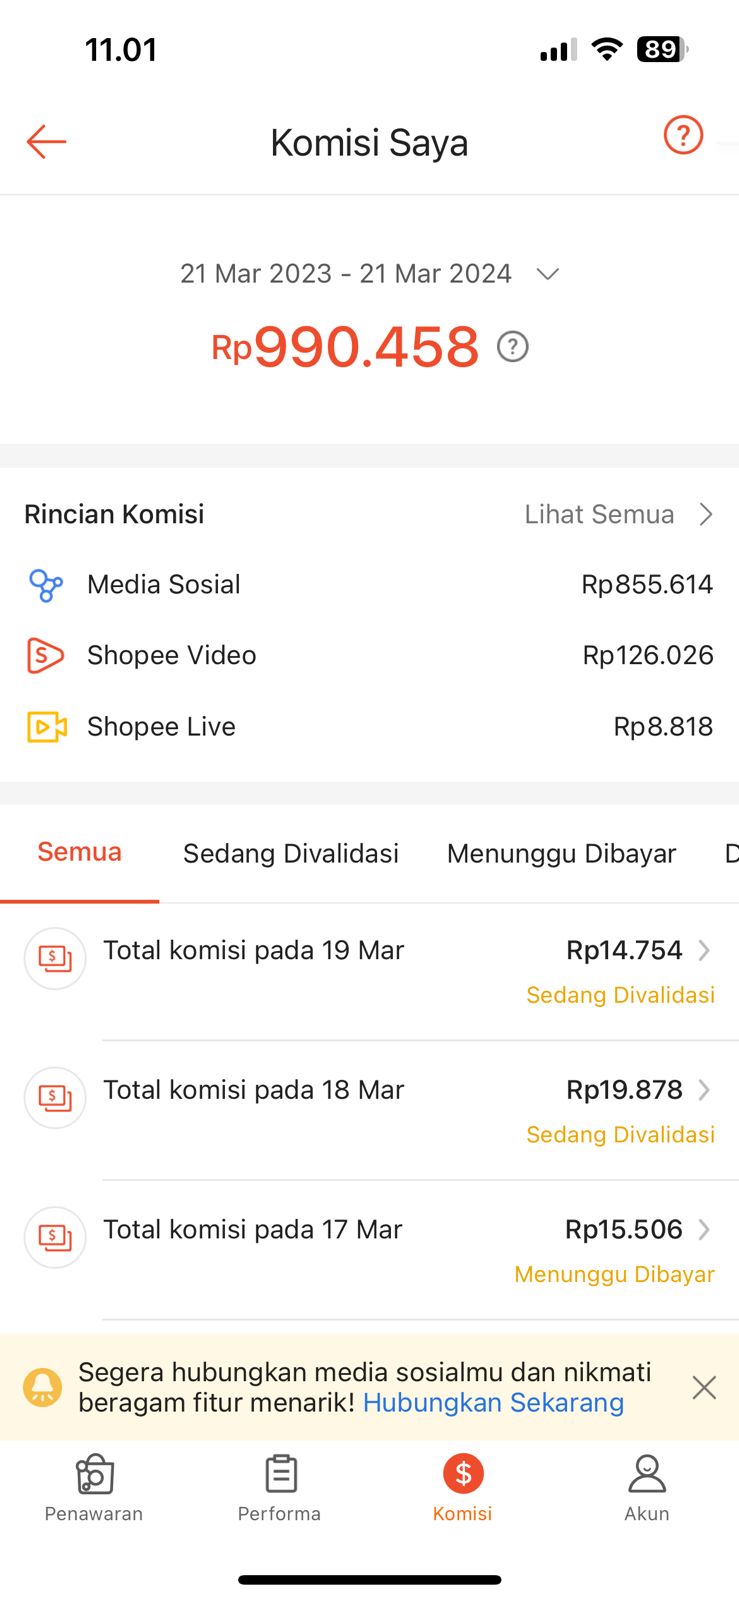Open the help question mark icon
This screenshot has height=1600, width=739.
(684, 135)
